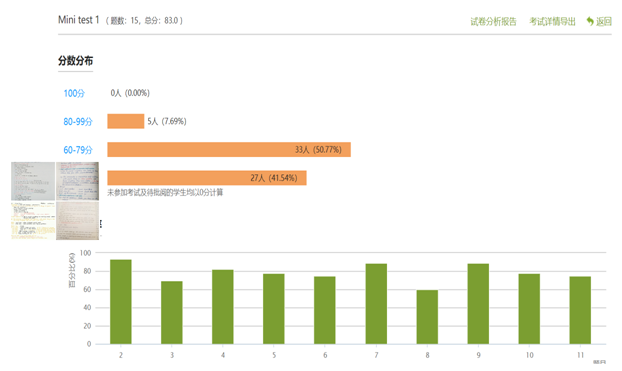Open the 试卷分析报告 link
Image resolution: width=622 pixels, height=371 pixels.
pyautogui.click(x=493, y=21)
